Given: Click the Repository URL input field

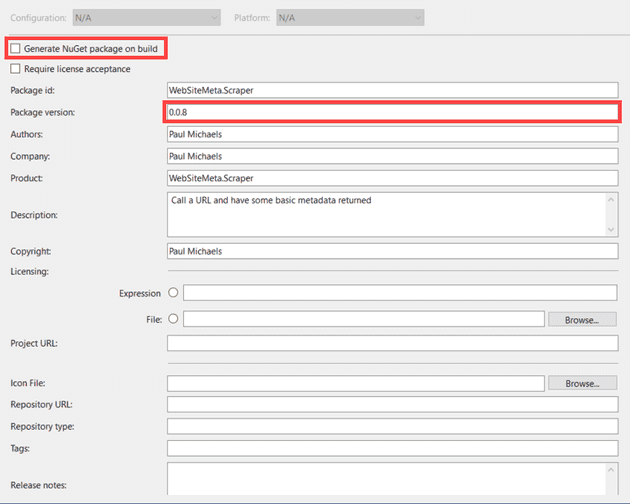Looking at the screenshot, I should click(x=393, y=404).
